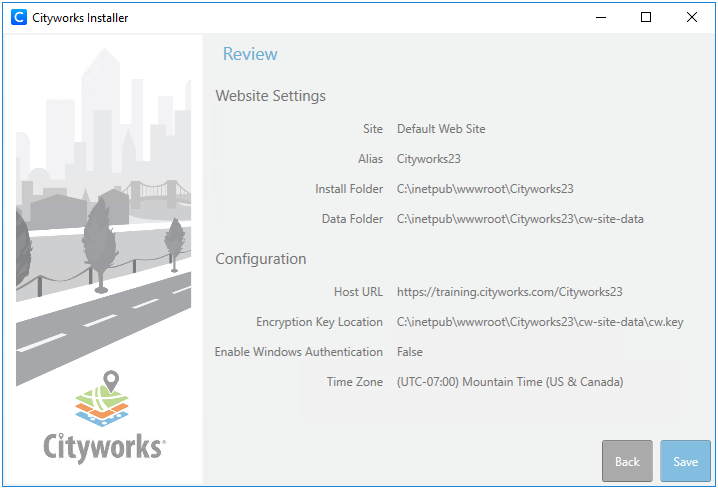
Task: Select the Review heading
Action: click(x=250, y=54)
